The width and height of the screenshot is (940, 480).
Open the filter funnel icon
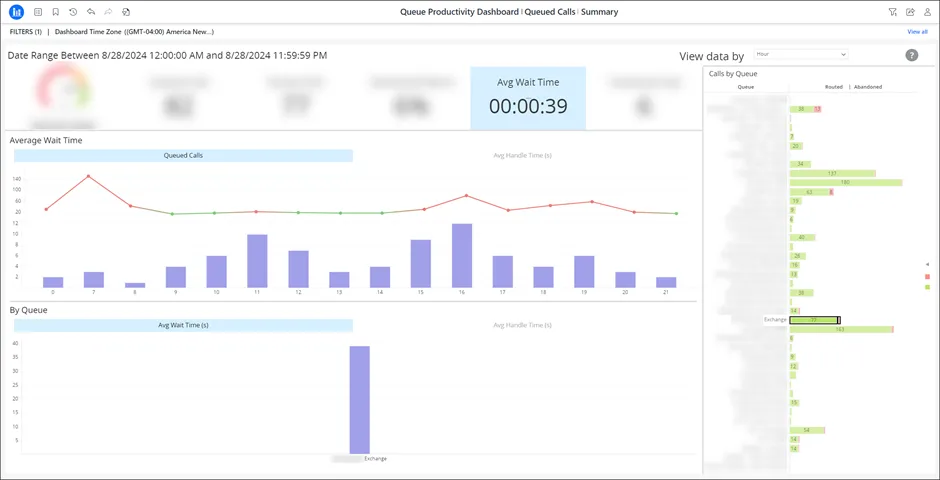pyautogui.click(x=893, y=12)
